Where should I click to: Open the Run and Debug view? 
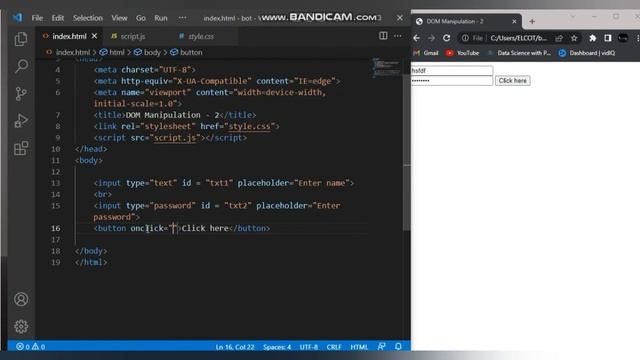pyautogui.click(x=21, y=121)
